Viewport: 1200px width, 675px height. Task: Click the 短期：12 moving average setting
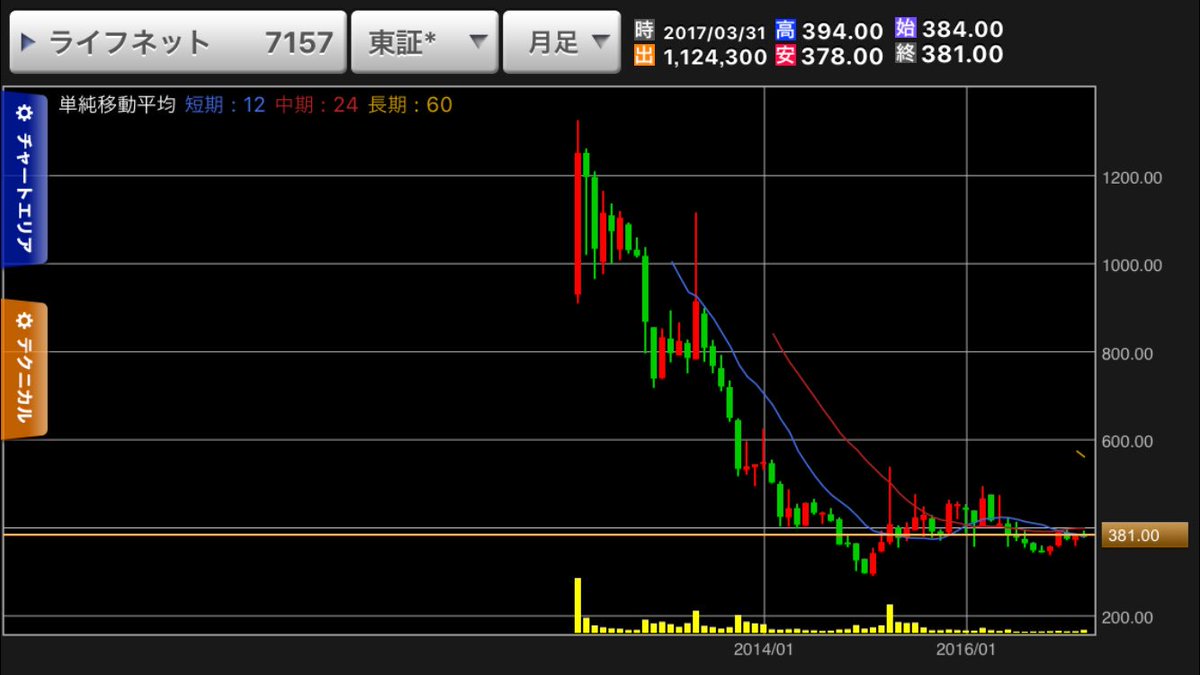point(226,105)
